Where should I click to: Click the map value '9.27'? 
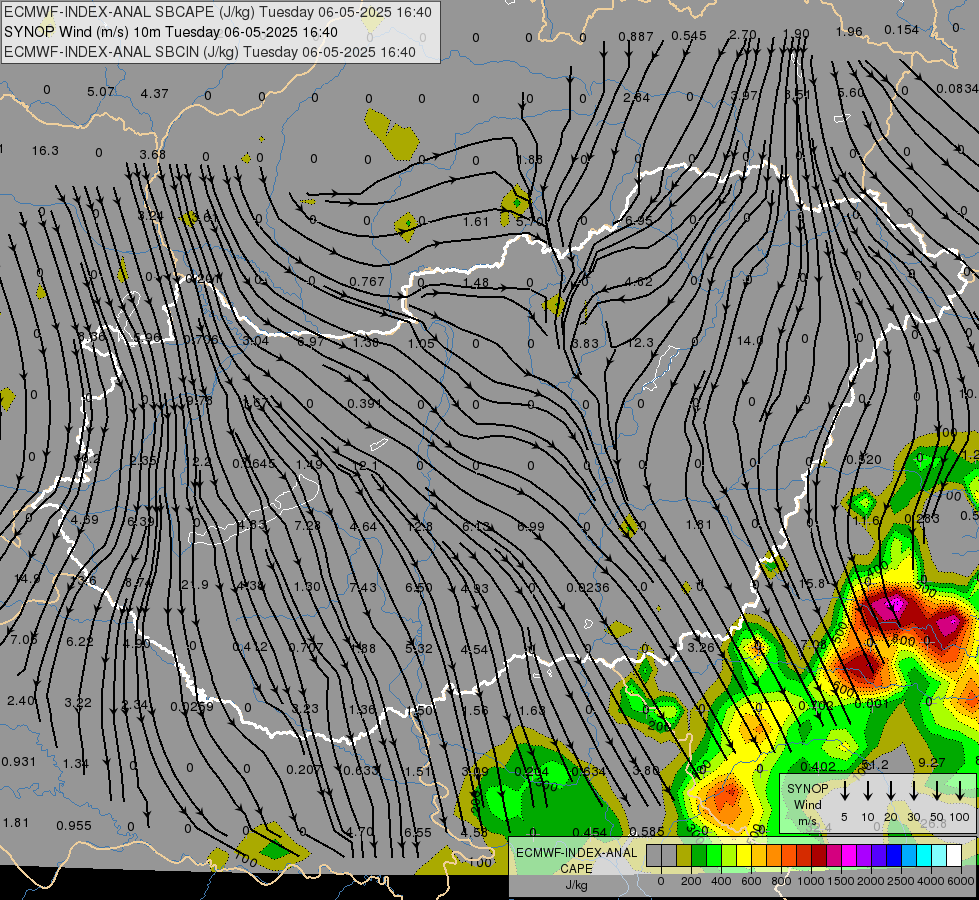click(x=932, y=762)
